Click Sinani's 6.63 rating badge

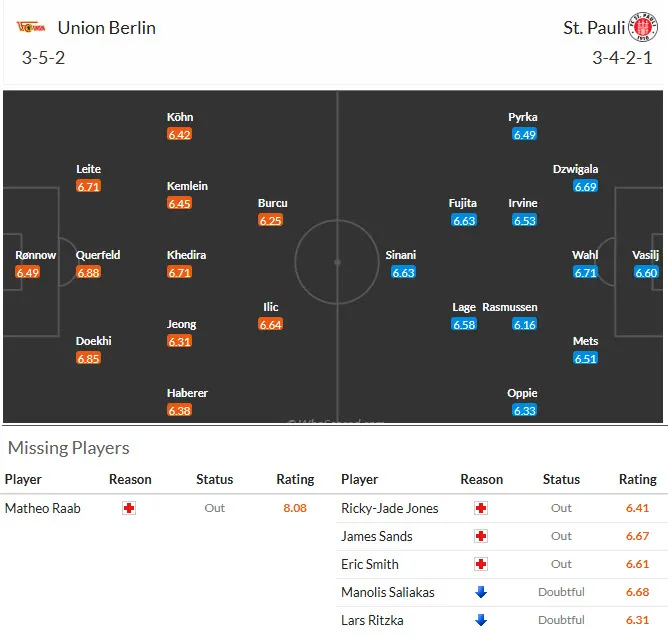(403, 272)
